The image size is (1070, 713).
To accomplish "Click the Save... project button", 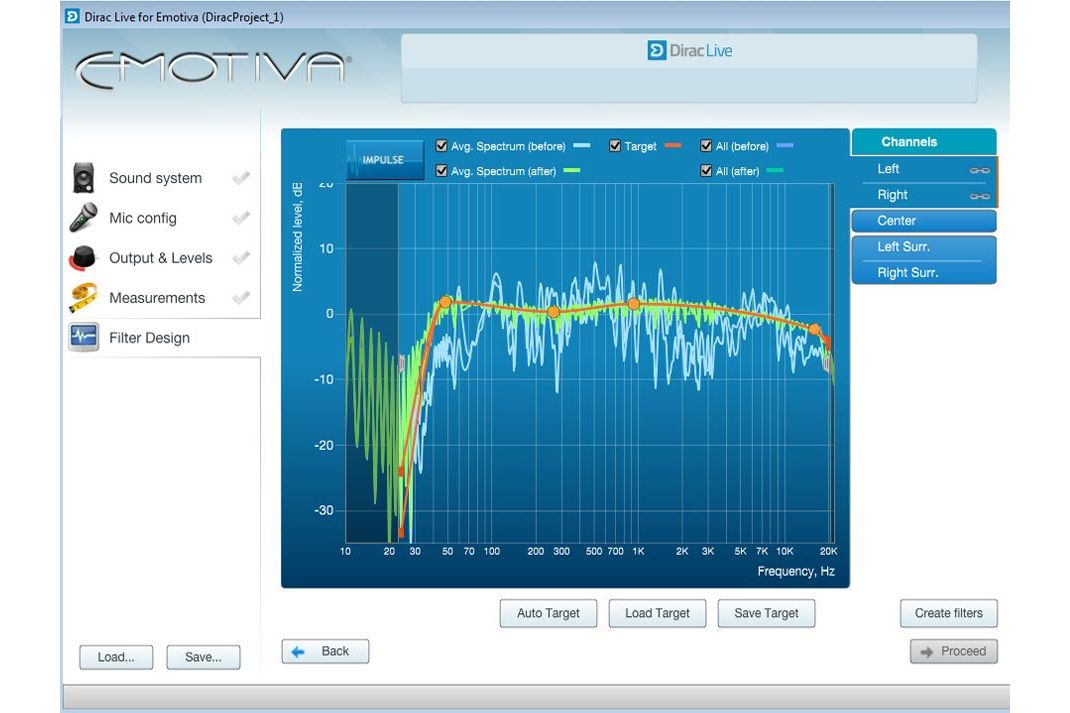I will [x=203, y=657].
